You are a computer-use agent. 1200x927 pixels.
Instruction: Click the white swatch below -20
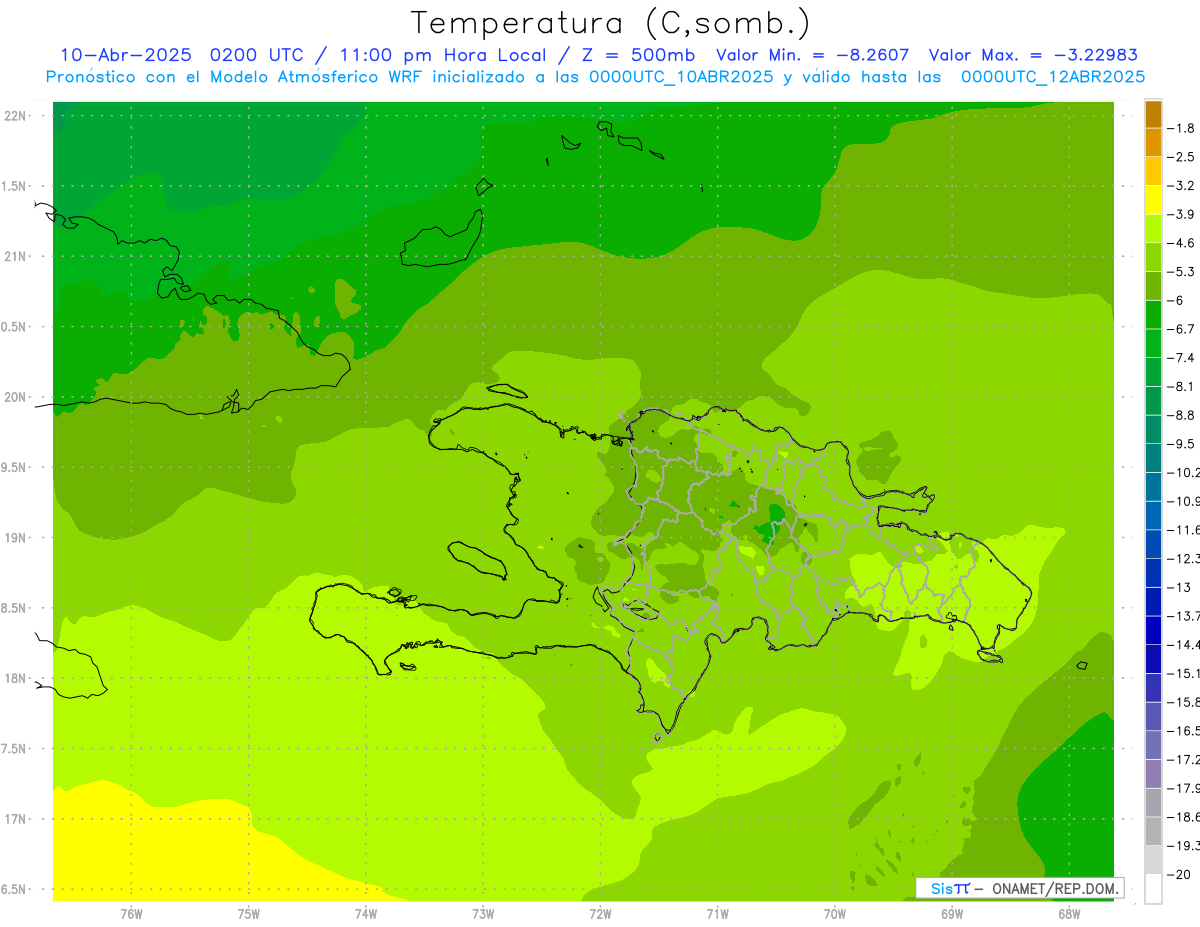tap(1153, 888)
